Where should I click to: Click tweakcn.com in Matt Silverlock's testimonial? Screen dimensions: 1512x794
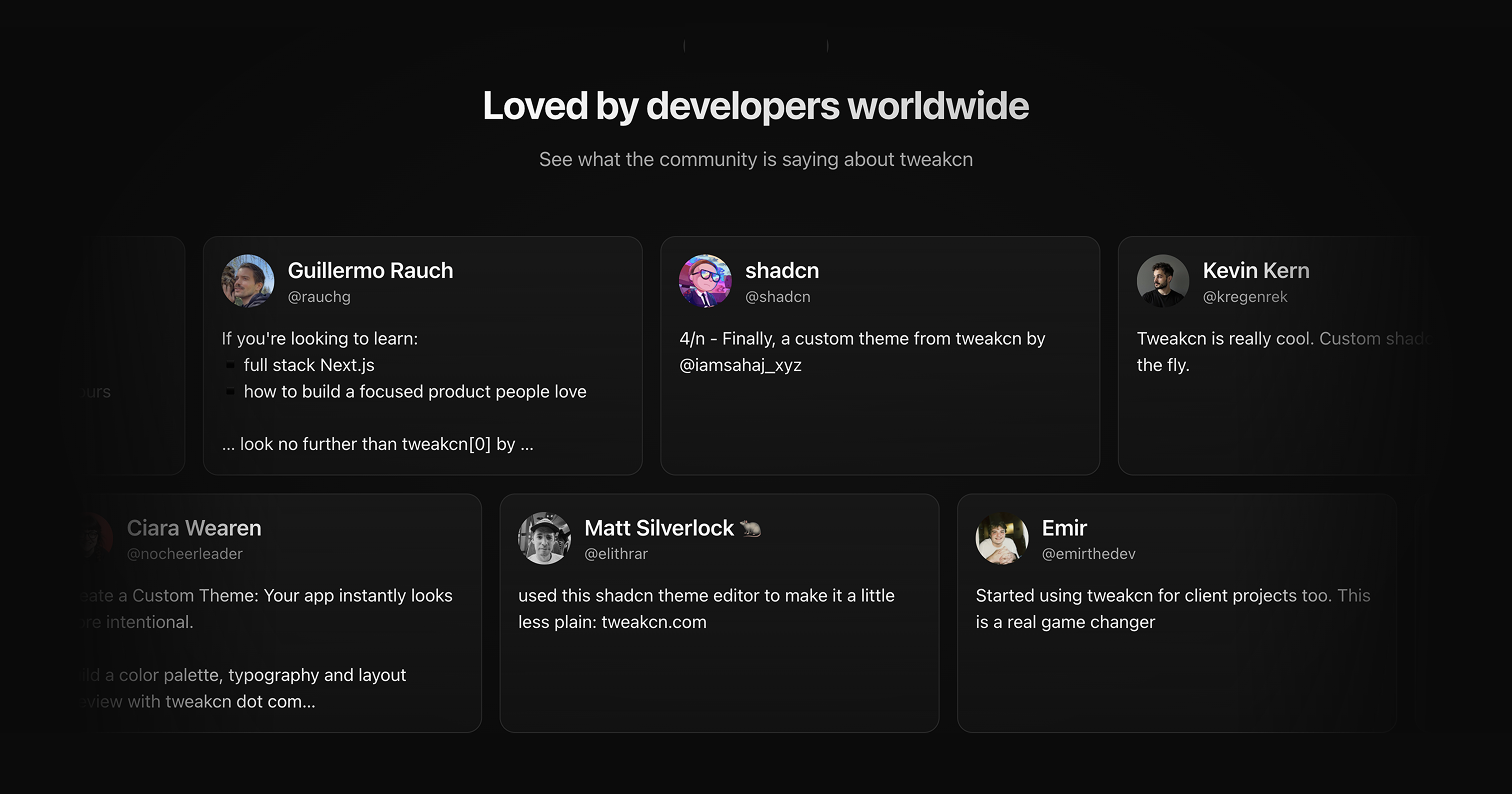click(653, 622)
